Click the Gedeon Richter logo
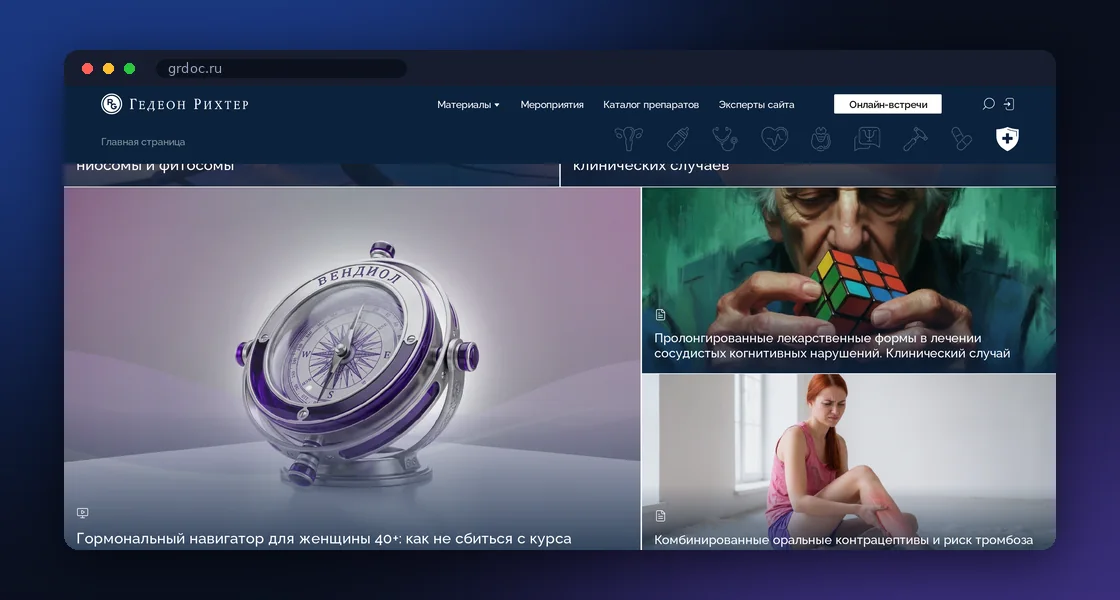This screenshot has width=1120, height=600. click(x=175, y=104)
